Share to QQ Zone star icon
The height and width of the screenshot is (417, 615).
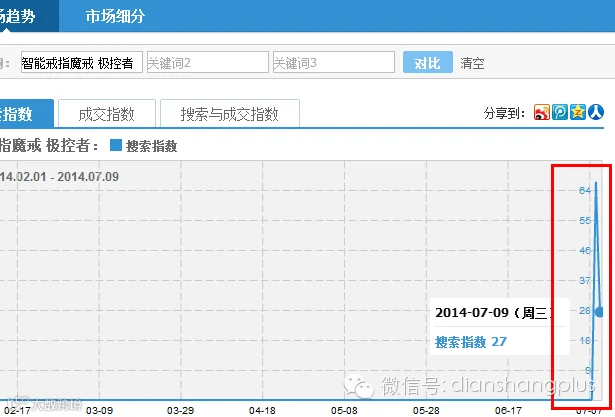click(x=578, y=113)
